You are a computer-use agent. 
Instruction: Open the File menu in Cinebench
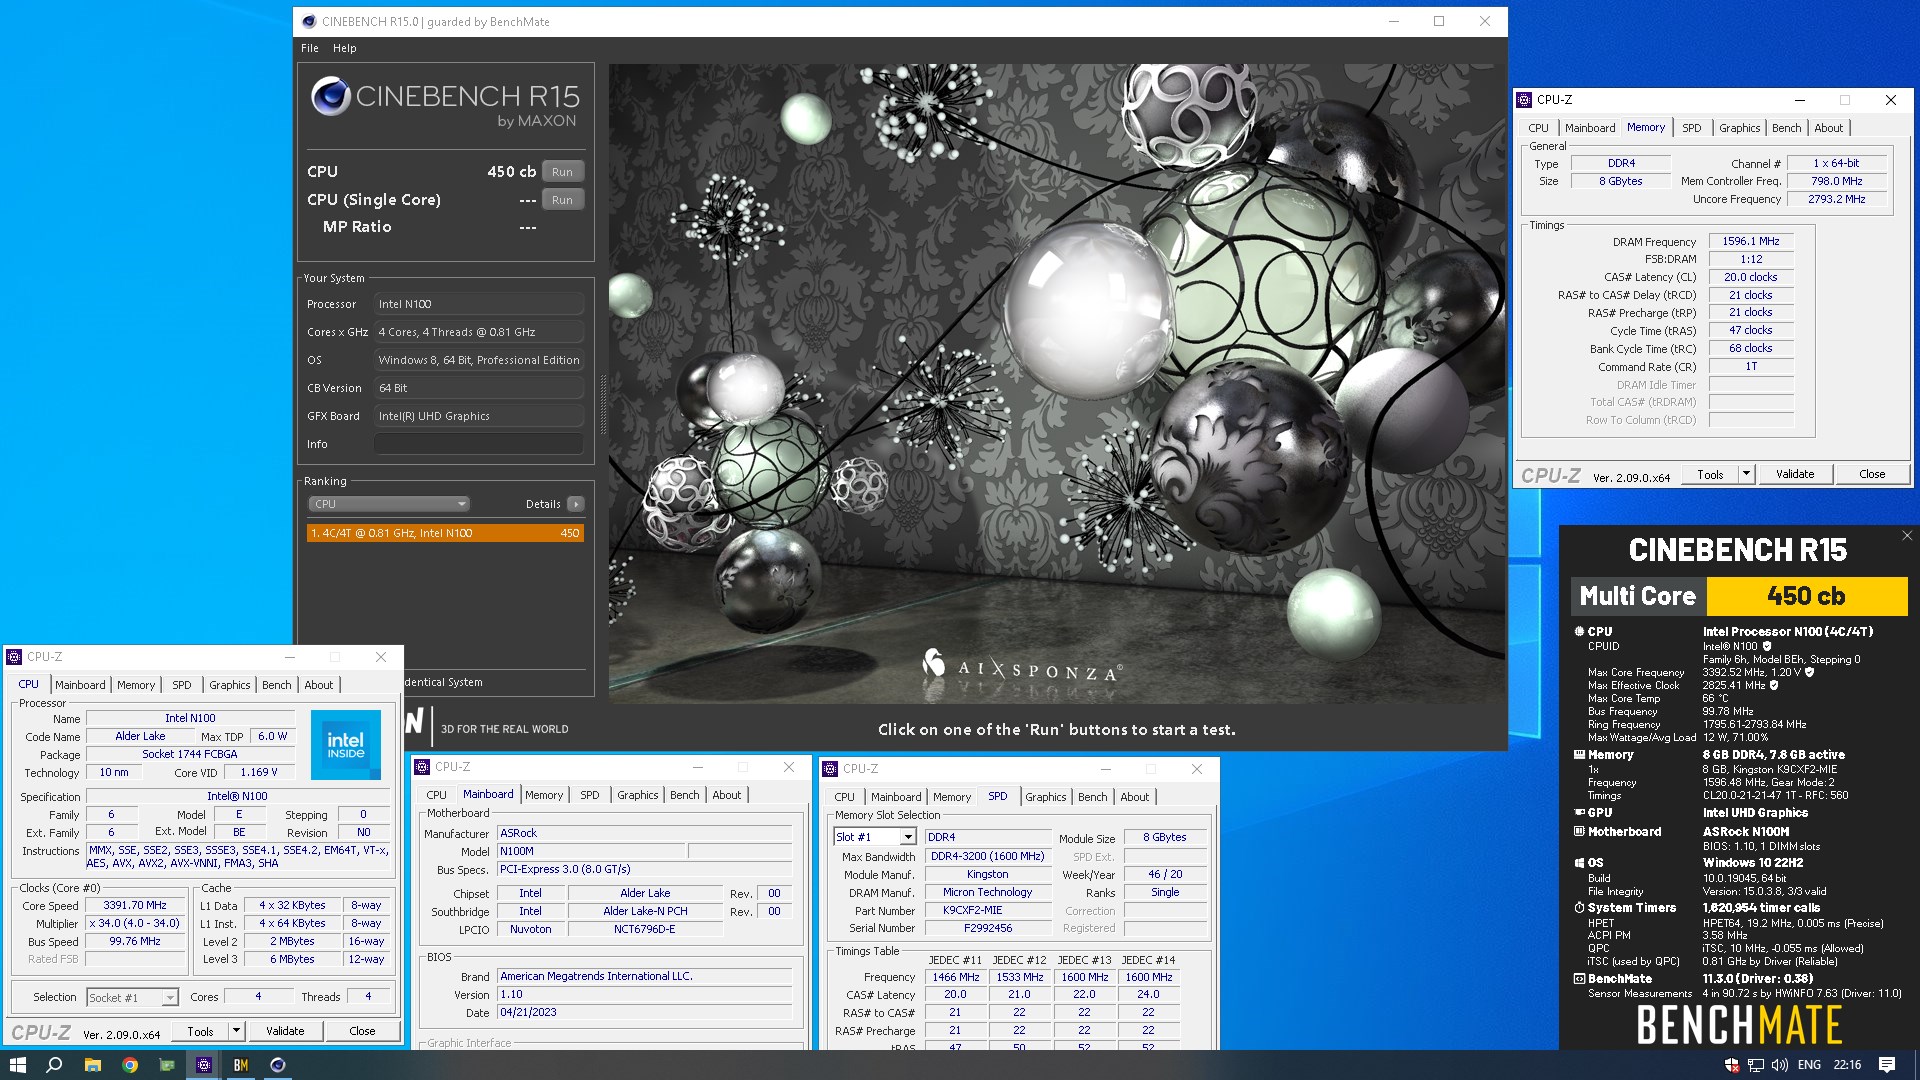click(x=310, y=48)
